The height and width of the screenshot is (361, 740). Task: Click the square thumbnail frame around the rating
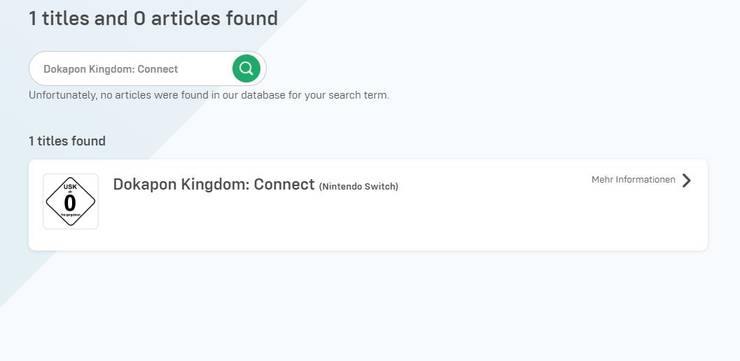pos(70,201)
